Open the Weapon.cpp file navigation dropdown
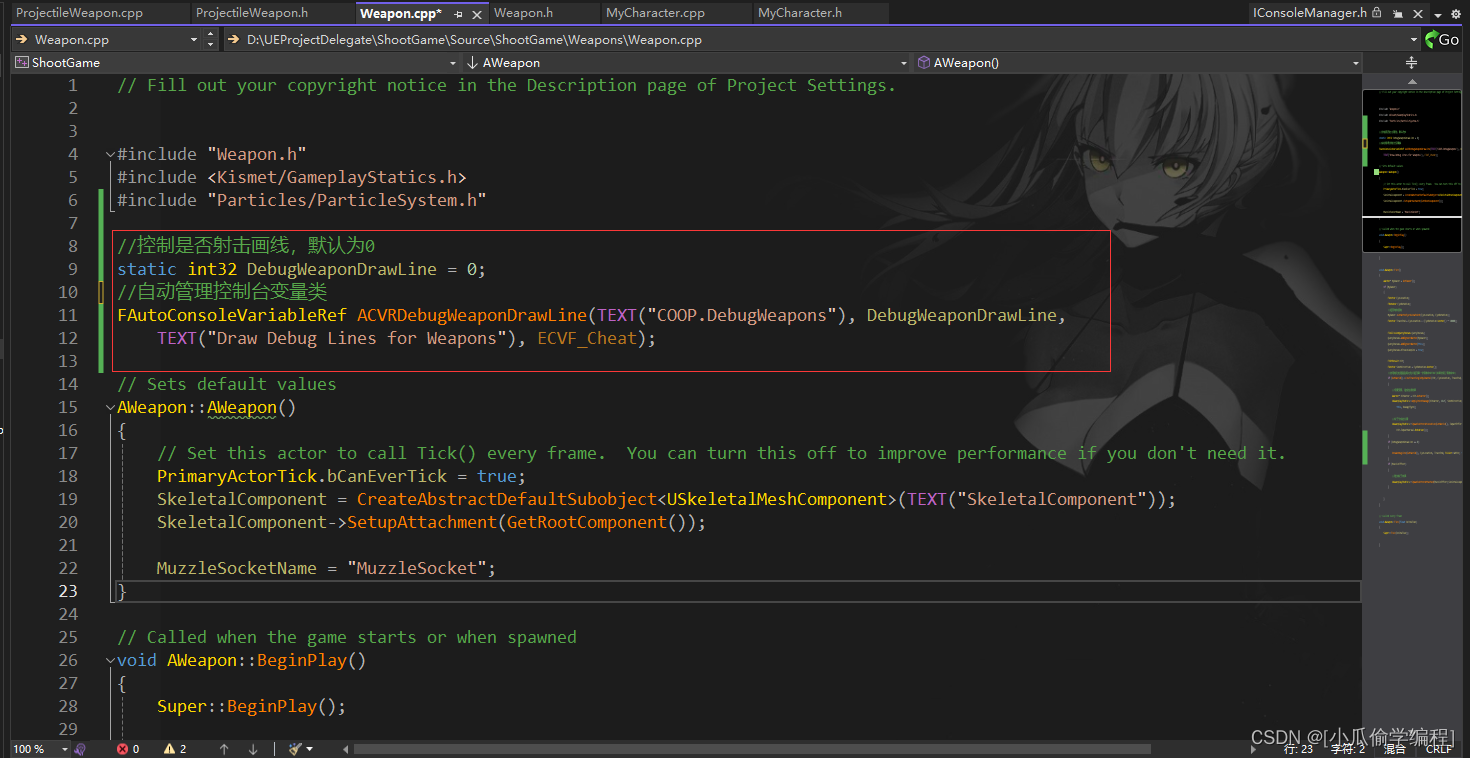Viewport: 1470px width, 758px height. [x=194, y=39]
